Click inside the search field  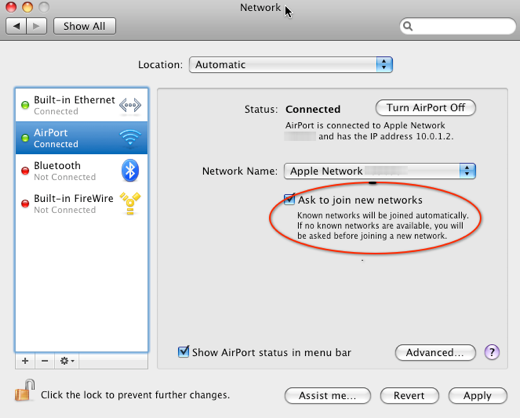click(x=458, y=26)
